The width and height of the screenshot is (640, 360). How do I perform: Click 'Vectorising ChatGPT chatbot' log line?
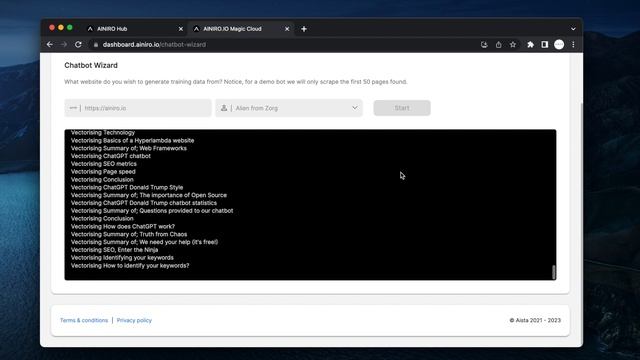pyautogui.click(x=111, y=156)
